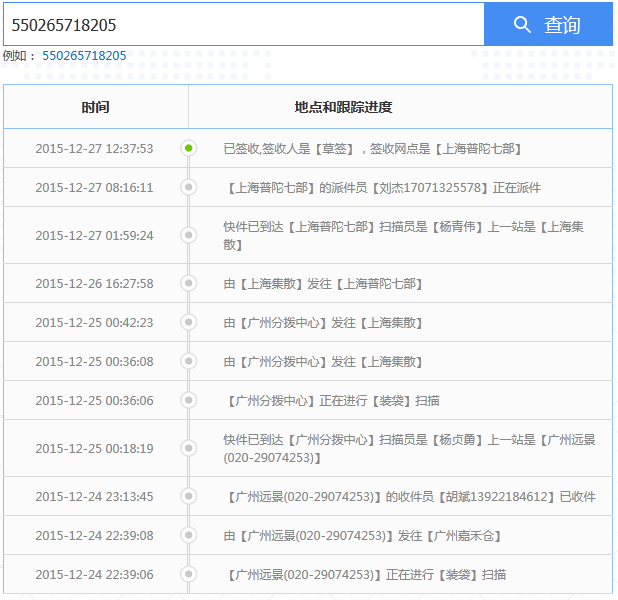The width and height of the screenshot is (618, 600).
Task: Click the entry with scanner 杨贞勇
Action: [410, 449]
